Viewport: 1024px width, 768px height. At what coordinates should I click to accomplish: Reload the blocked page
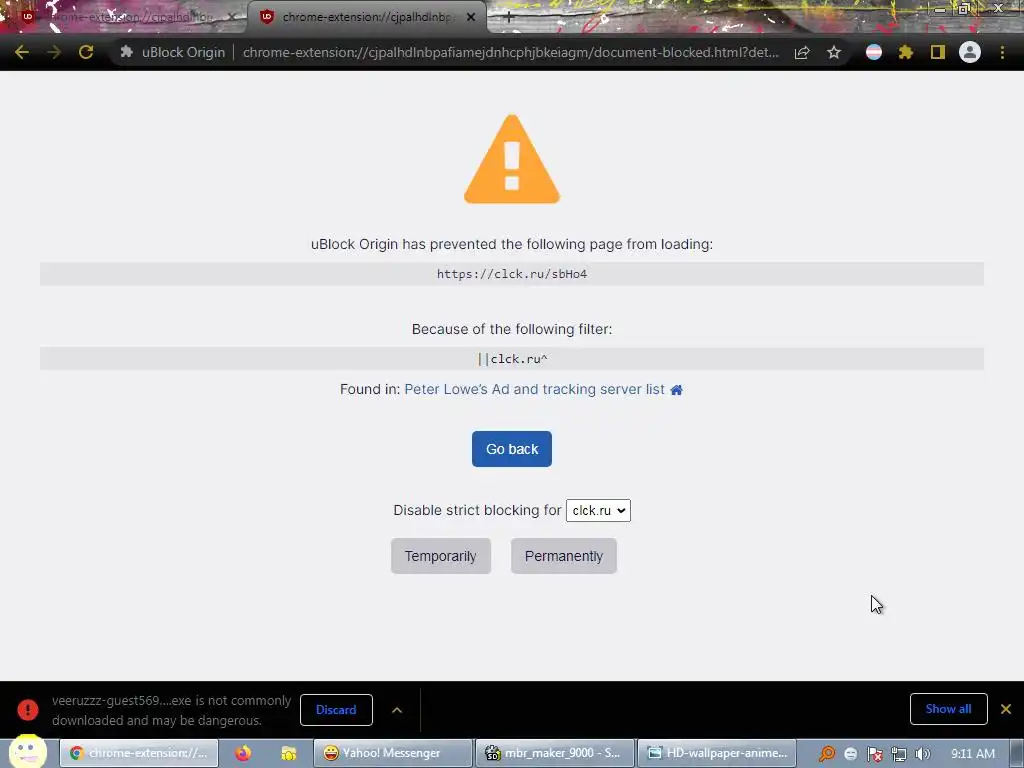coord(86,52)
